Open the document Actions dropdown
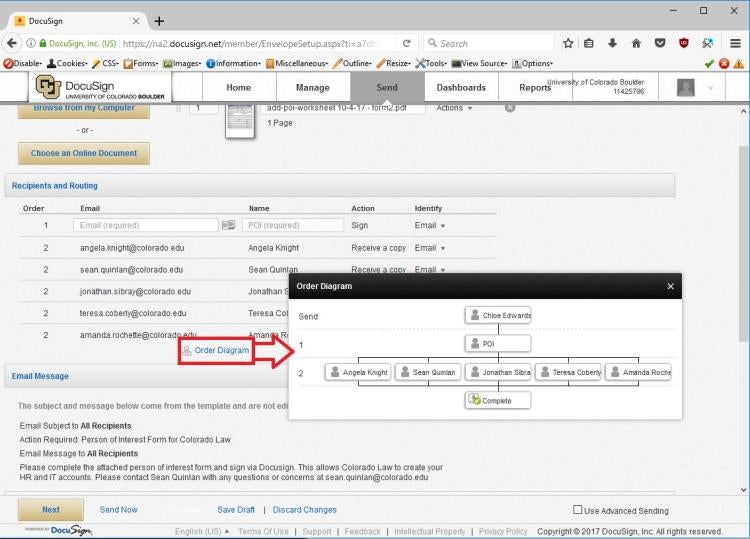 [x=454, y=108]
